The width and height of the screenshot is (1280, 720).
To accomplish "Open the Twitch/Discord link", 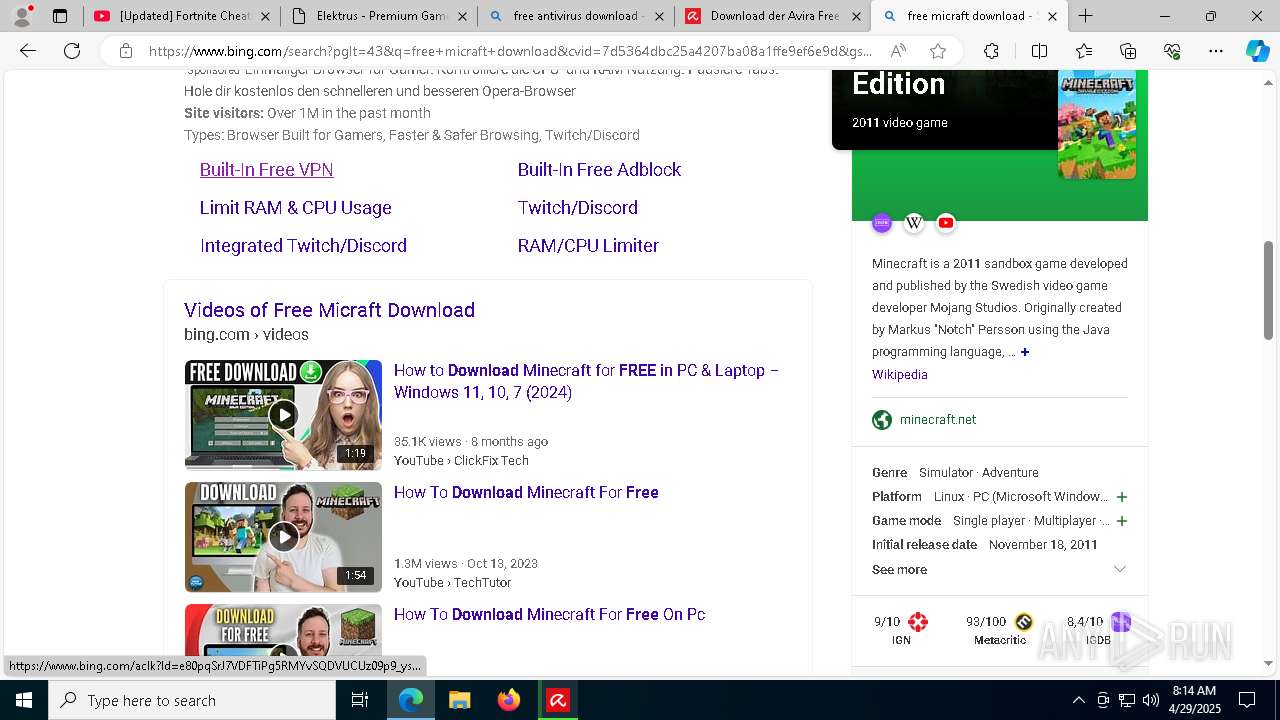I will coord(577,208).
